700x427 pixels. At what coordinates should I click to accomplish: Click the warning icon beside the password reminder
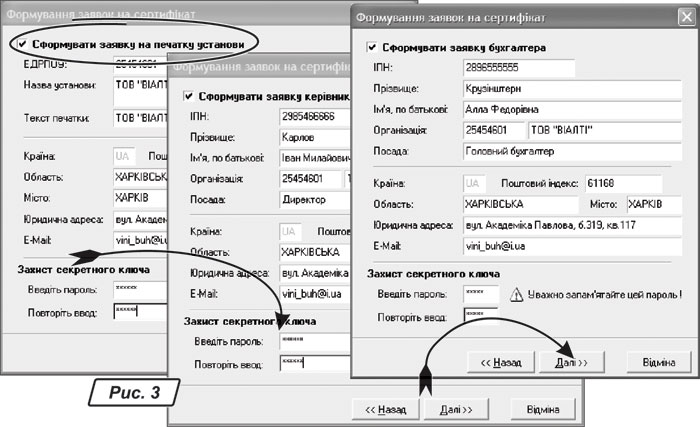tap(517, 294)
